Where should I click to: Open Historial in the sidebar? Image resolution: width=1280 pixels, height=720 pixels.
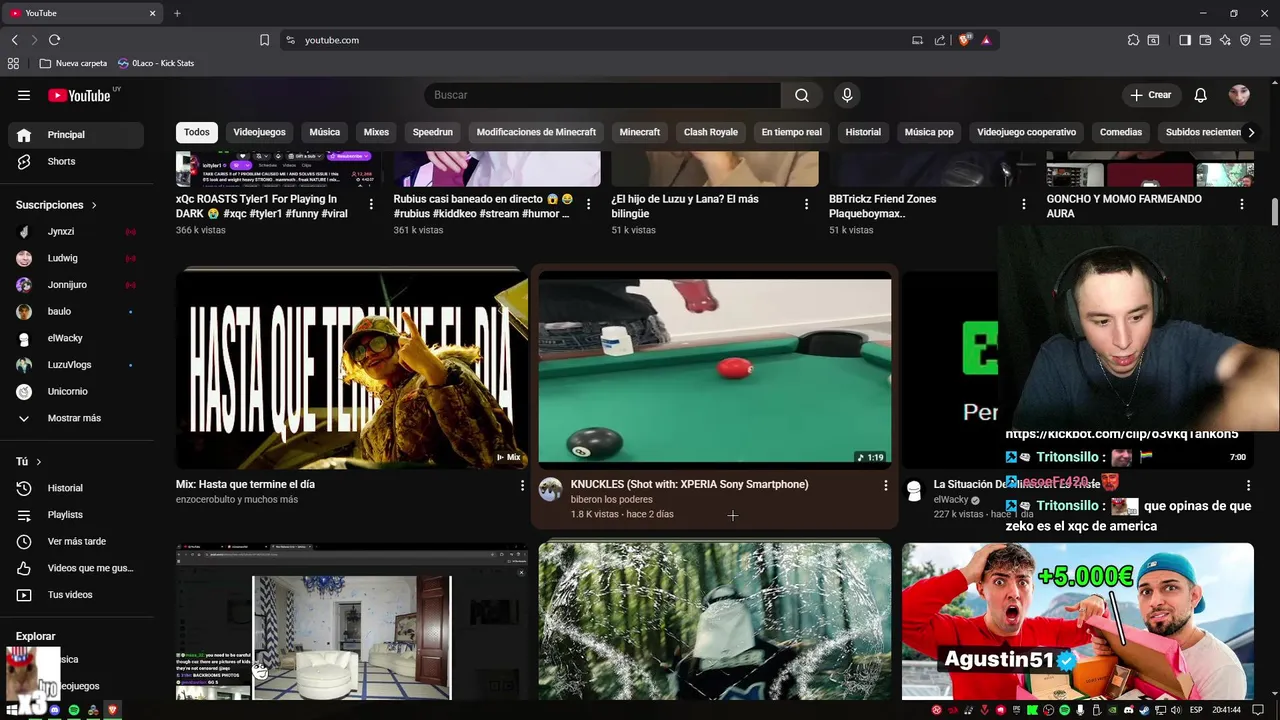coord(76,488)
